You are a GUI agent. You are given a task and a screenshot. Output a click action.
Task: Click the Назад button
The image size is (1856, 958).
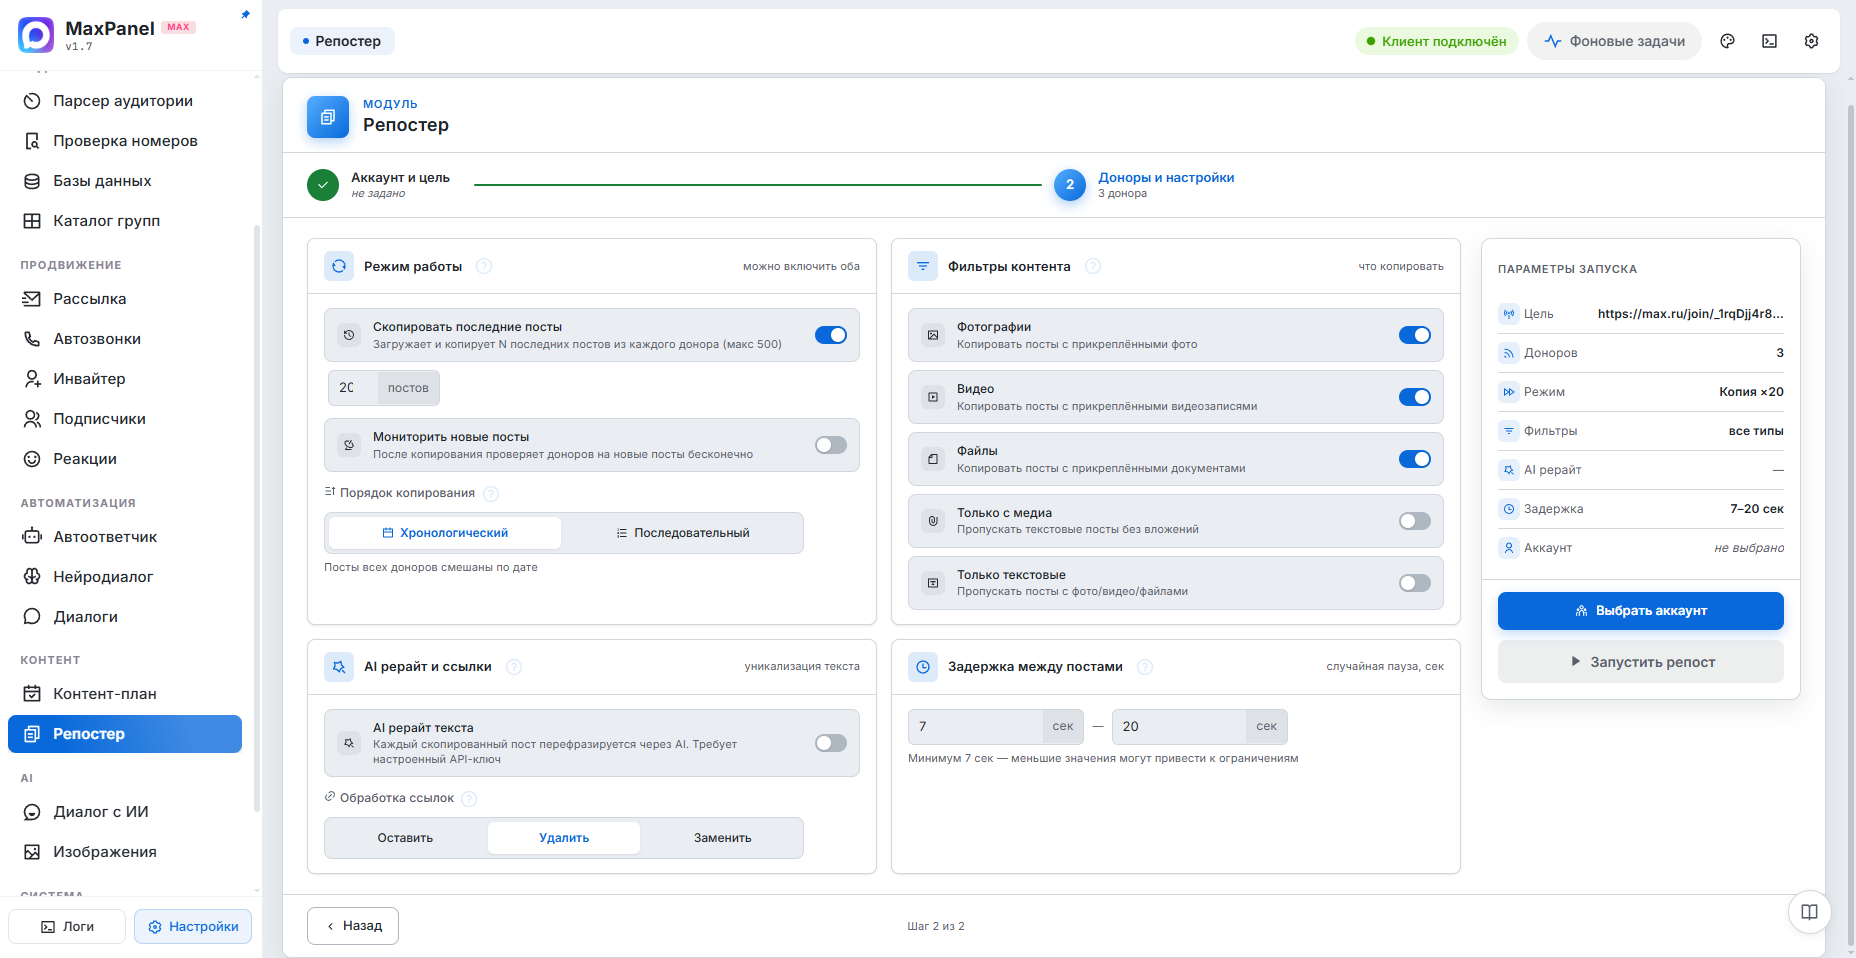pyautogui.click(x=353, y=926)
